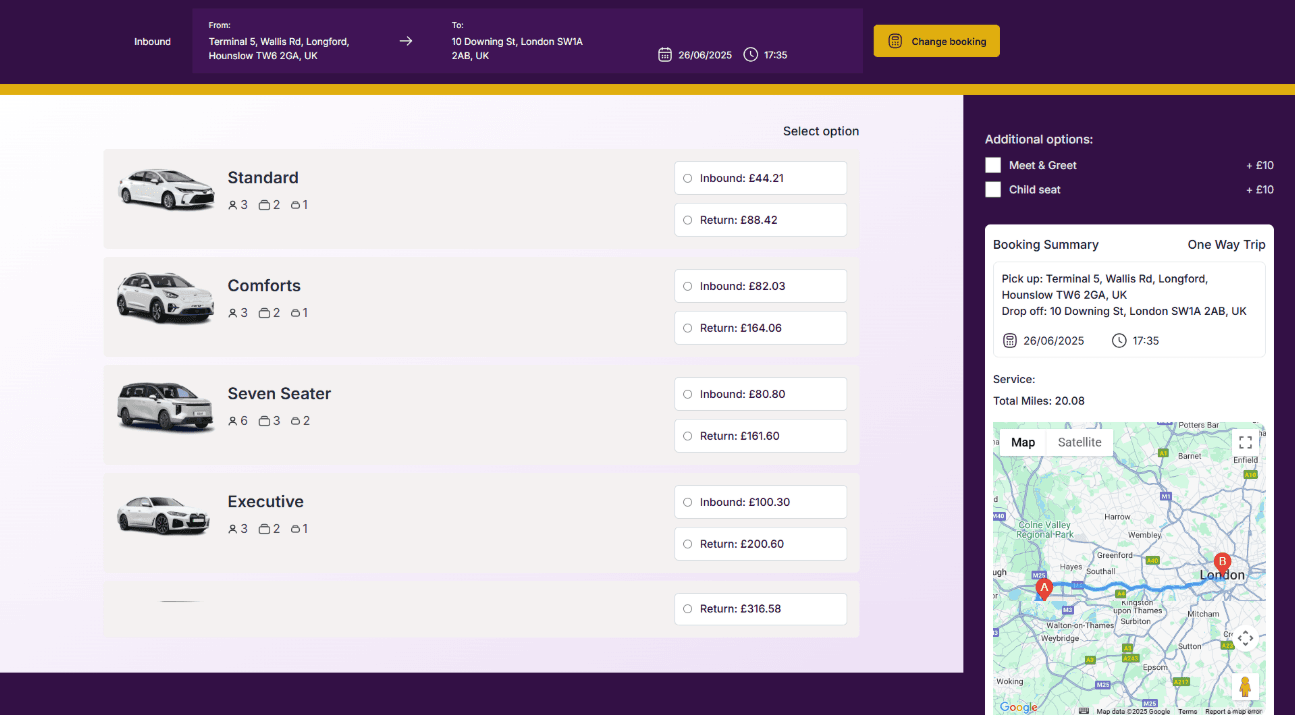Switch to Satellite map view
The image size is (1295, 715).
[1079, 442]
